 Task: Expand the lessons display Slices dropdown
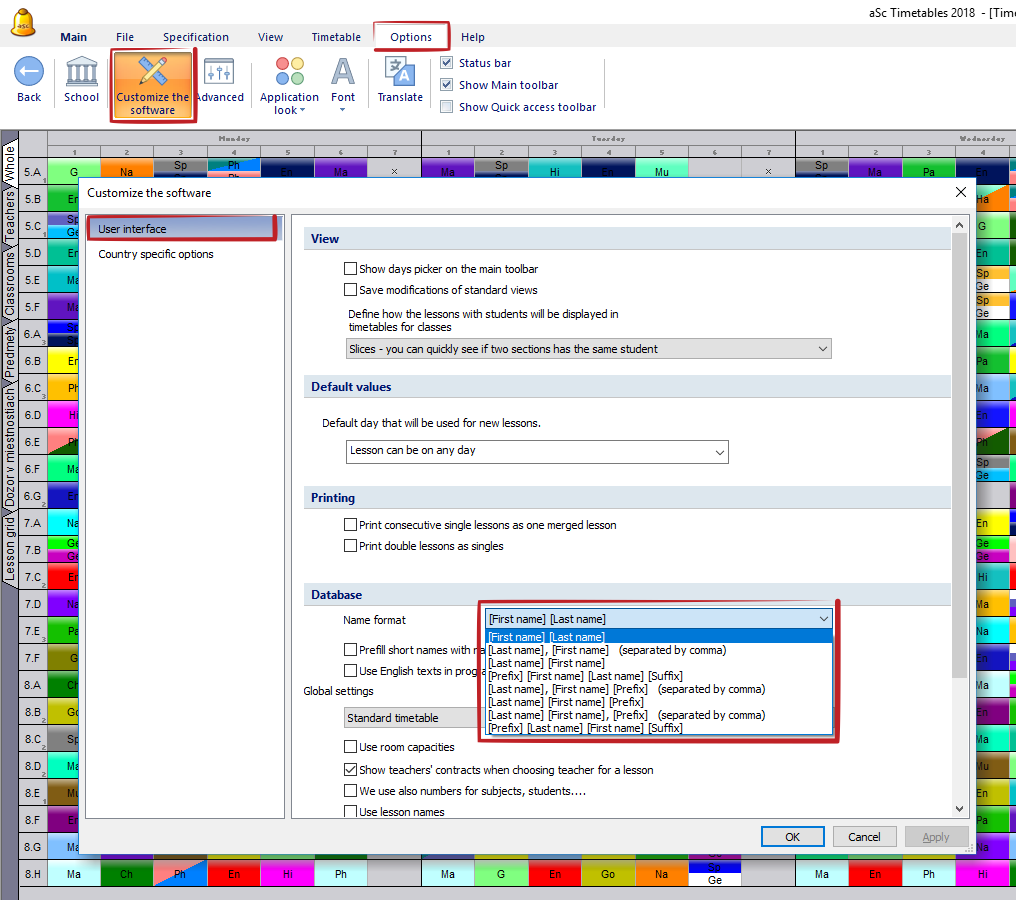(588, 349)
